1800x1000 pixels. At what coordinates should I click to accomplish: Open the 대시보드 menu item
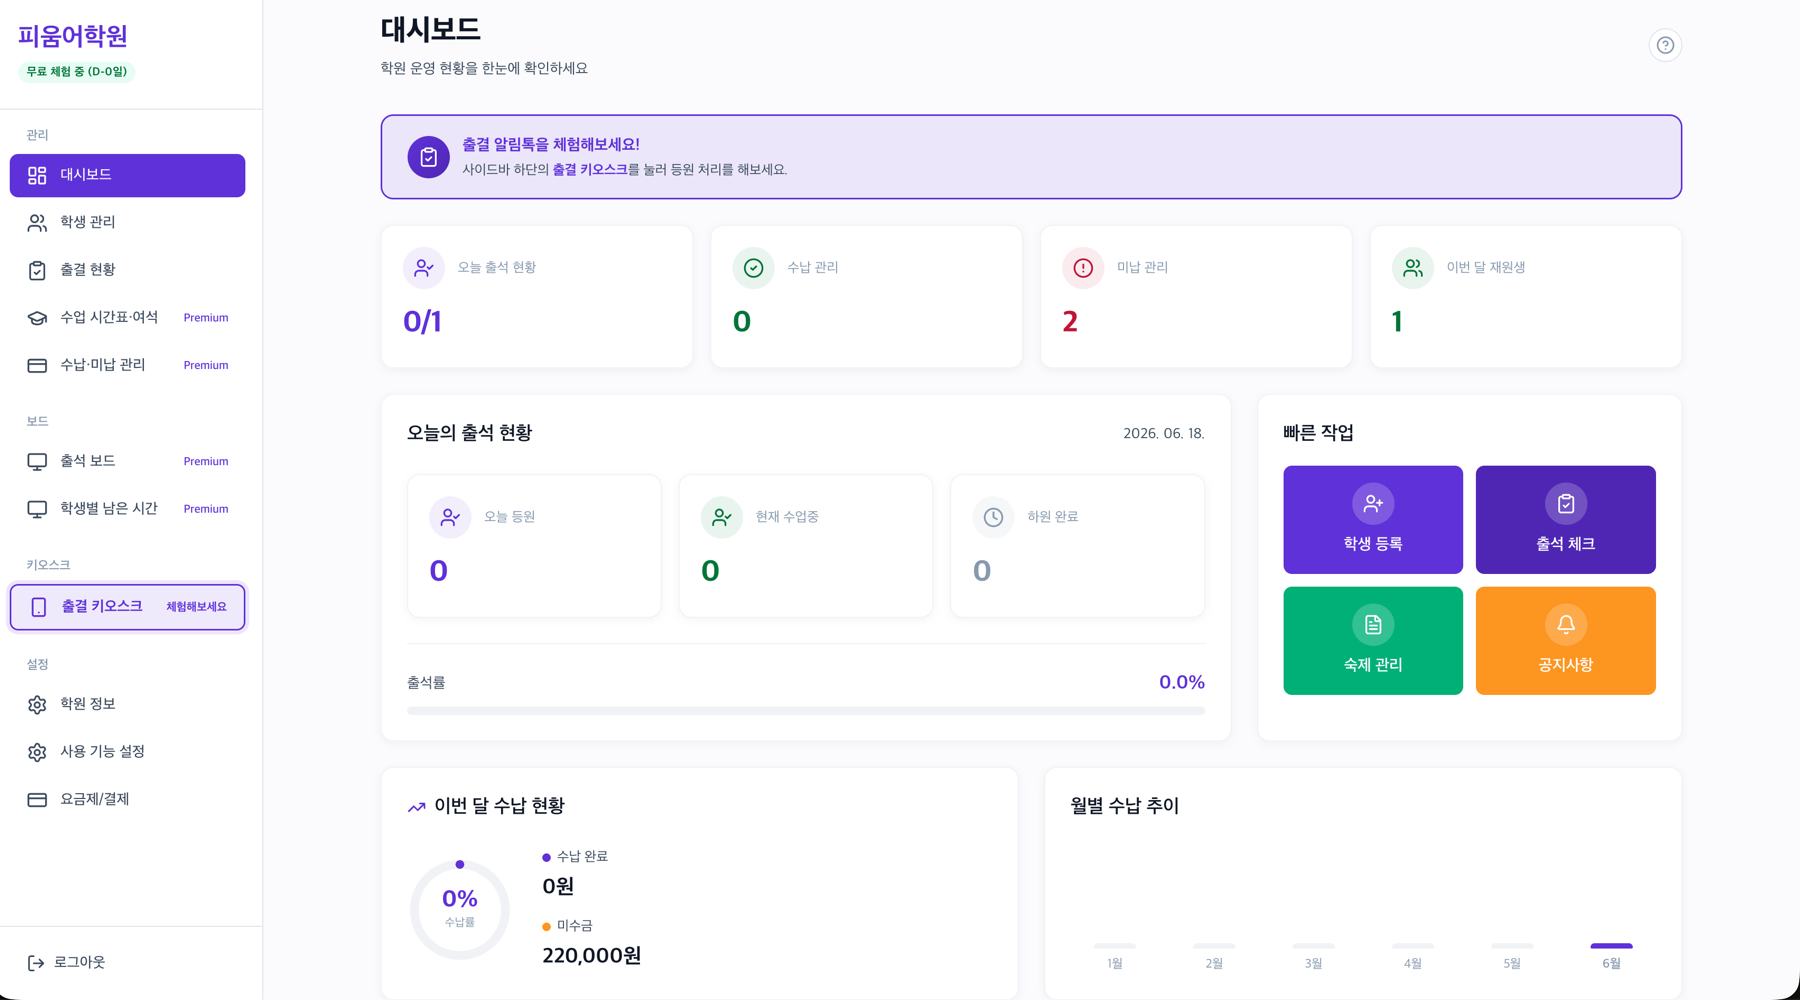pyautogui.click(x=128, y=175)
